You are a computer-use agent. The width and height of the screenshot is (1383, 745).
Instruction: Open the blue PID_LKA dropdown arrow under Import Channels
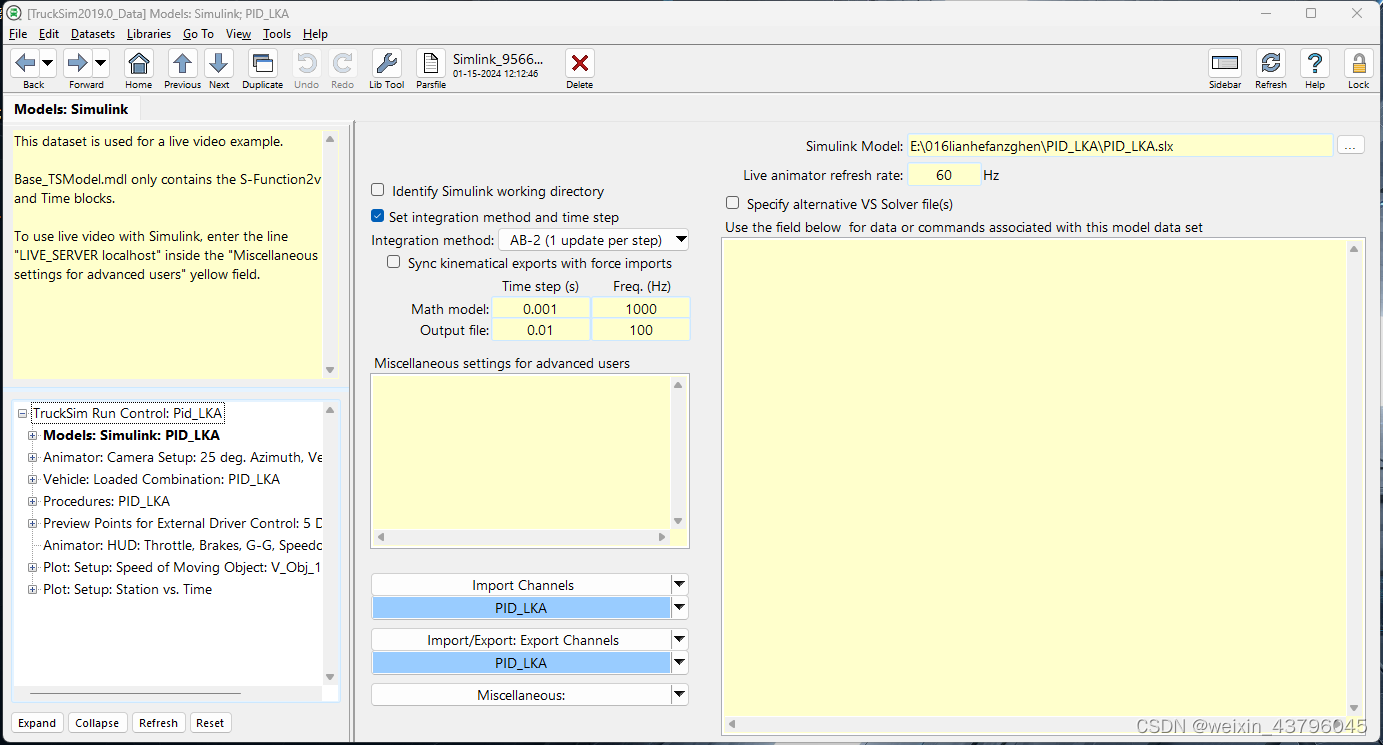pyautogui.click(x=680, y=607)
